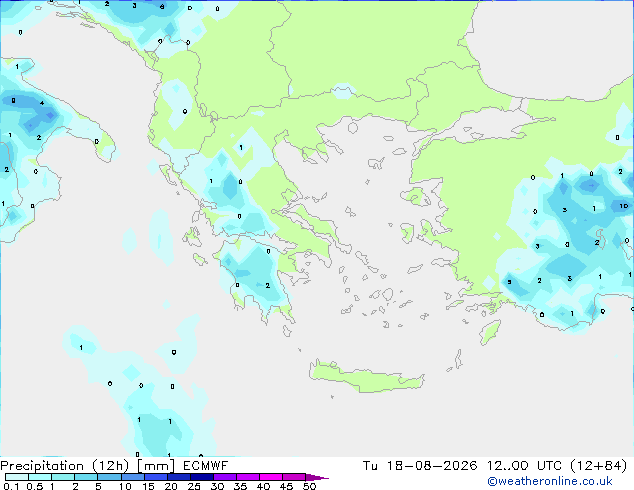This screenshot has width=634, height=490.
Task: Click the 0.5–1 mm legend color swatch
Action: pos(40,477)
